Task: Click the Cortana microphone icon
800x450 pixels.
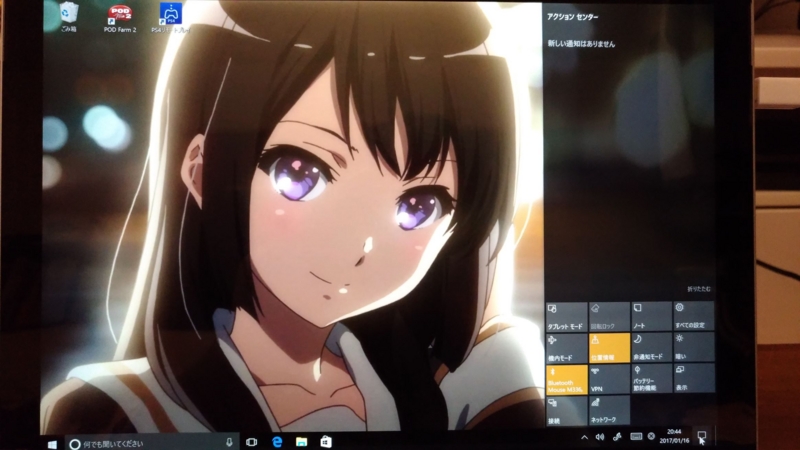Action: pyautogui.click(x=229, y=442)
